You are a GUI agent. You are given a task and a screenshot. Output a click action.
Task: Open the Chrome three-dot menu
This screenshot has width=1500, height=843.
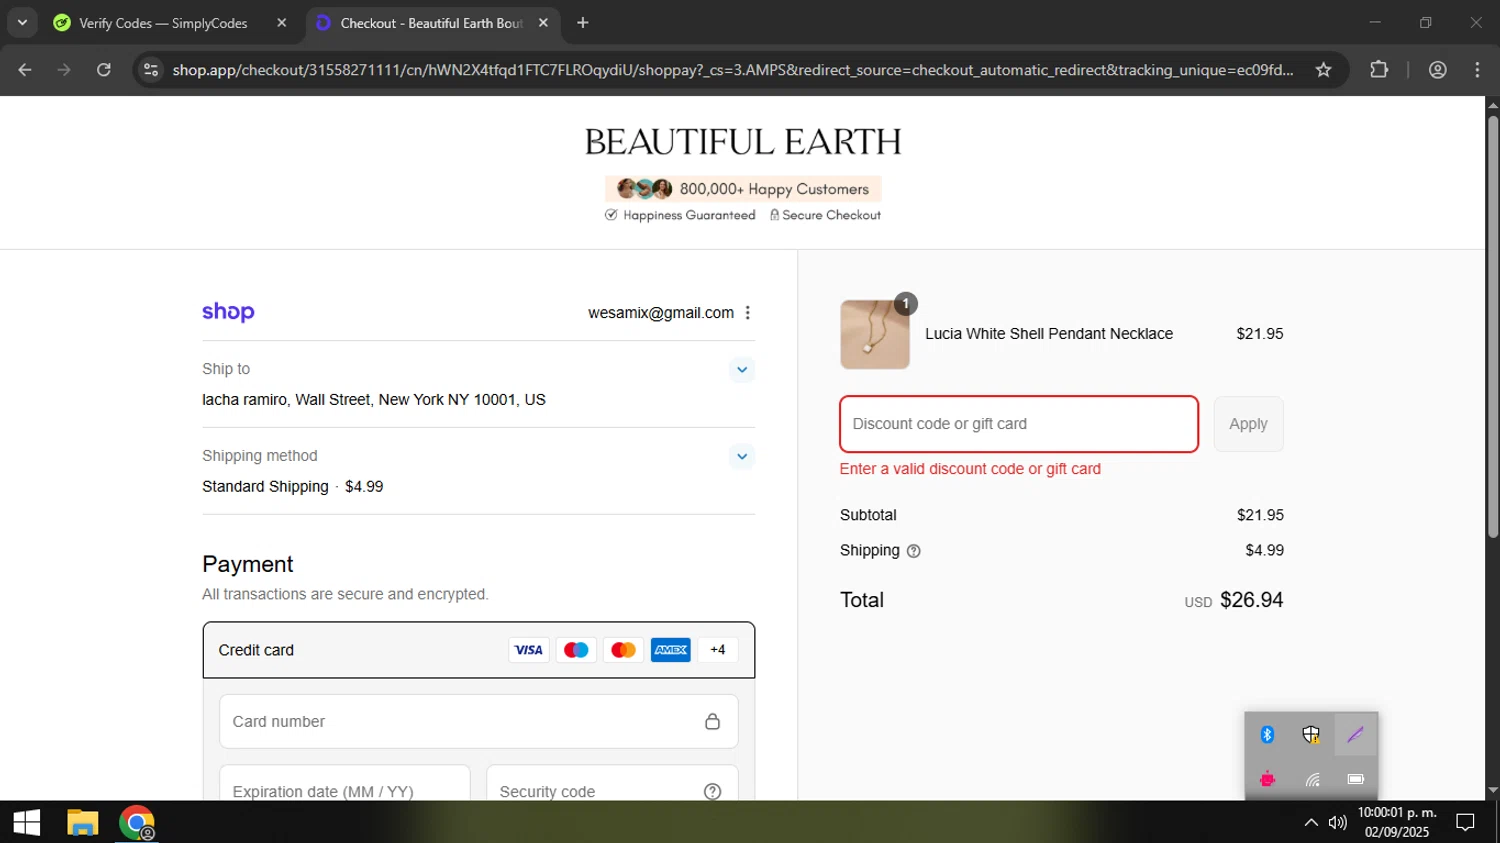[1477, 70]
